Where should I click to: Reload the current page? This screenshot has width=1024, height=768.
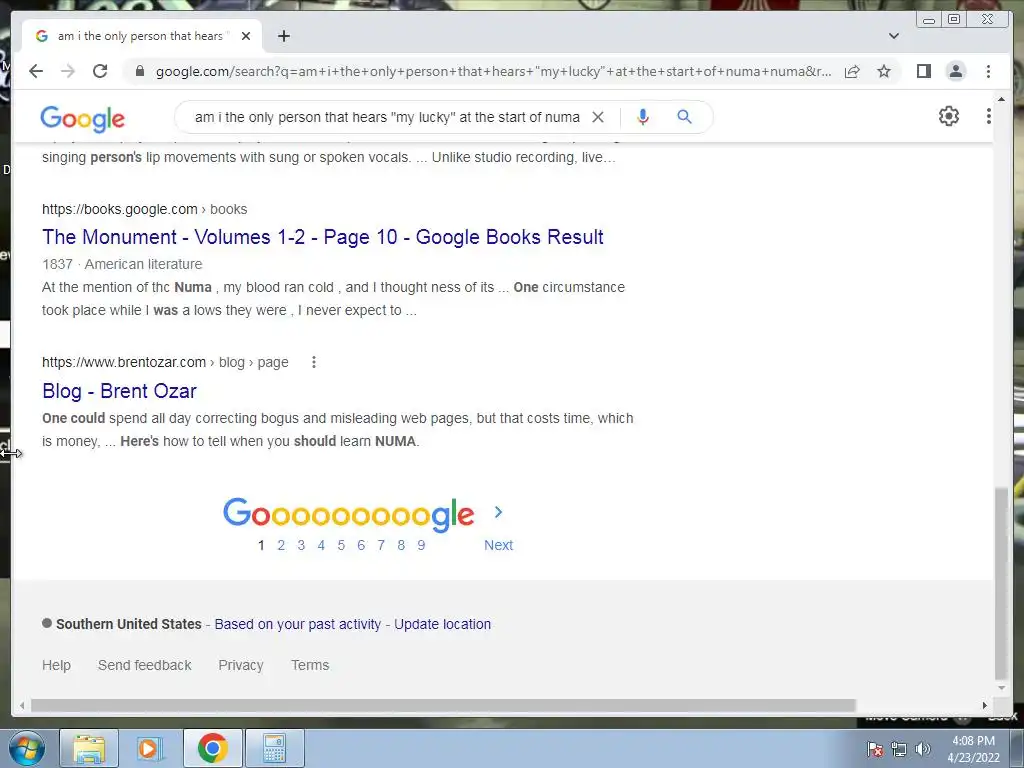click(x=100, y=71)
